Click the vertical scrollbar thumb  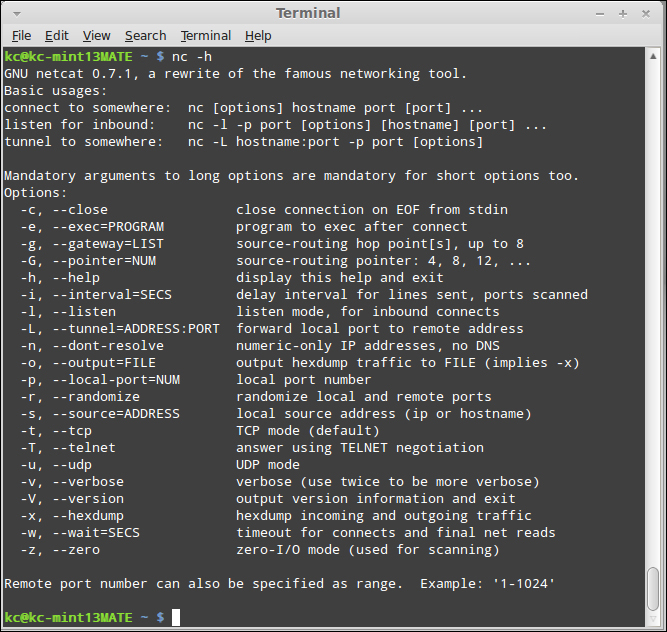click(653, 589)
